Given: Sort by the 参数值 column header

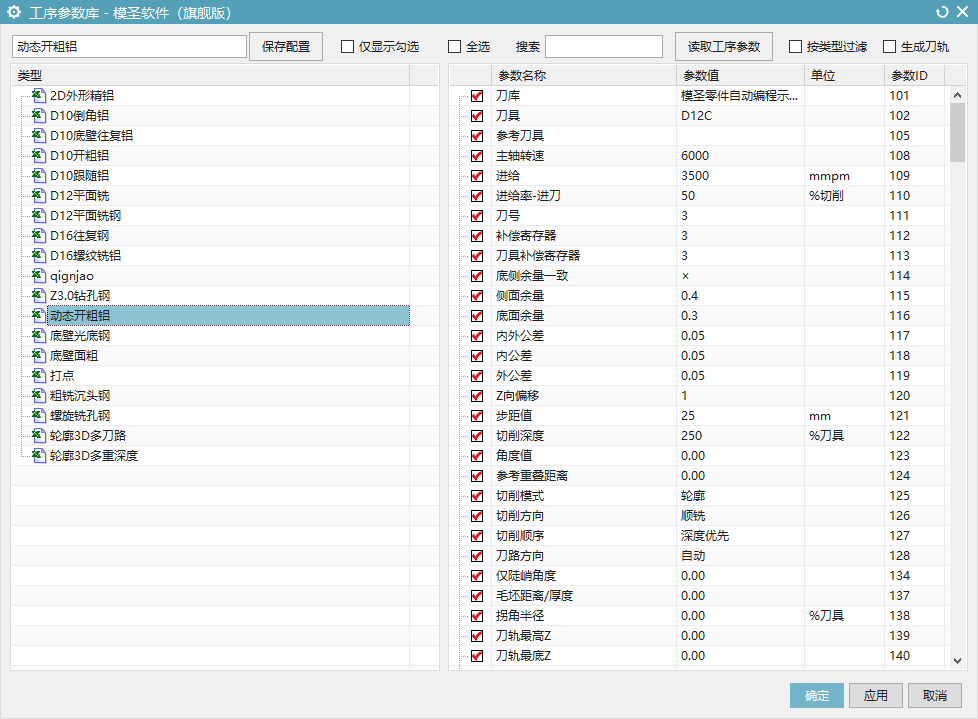Looking at the screenshot, I should click(x=740, y=75).
